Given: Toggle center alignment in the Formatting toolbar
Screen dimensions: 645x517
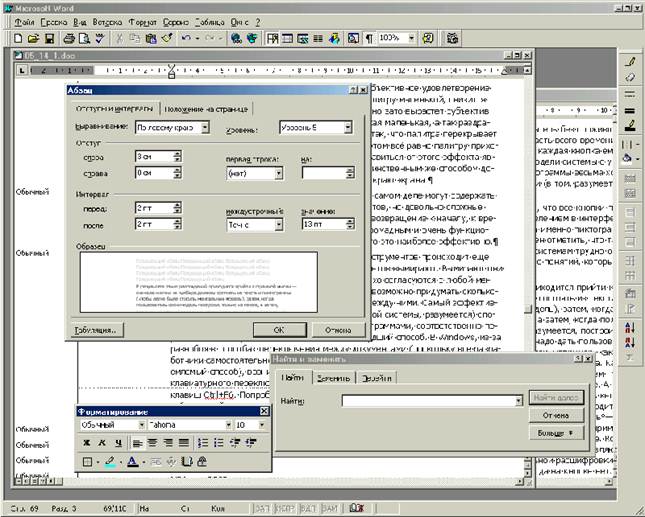Looking at the screenshot, I should coord(153,442).
